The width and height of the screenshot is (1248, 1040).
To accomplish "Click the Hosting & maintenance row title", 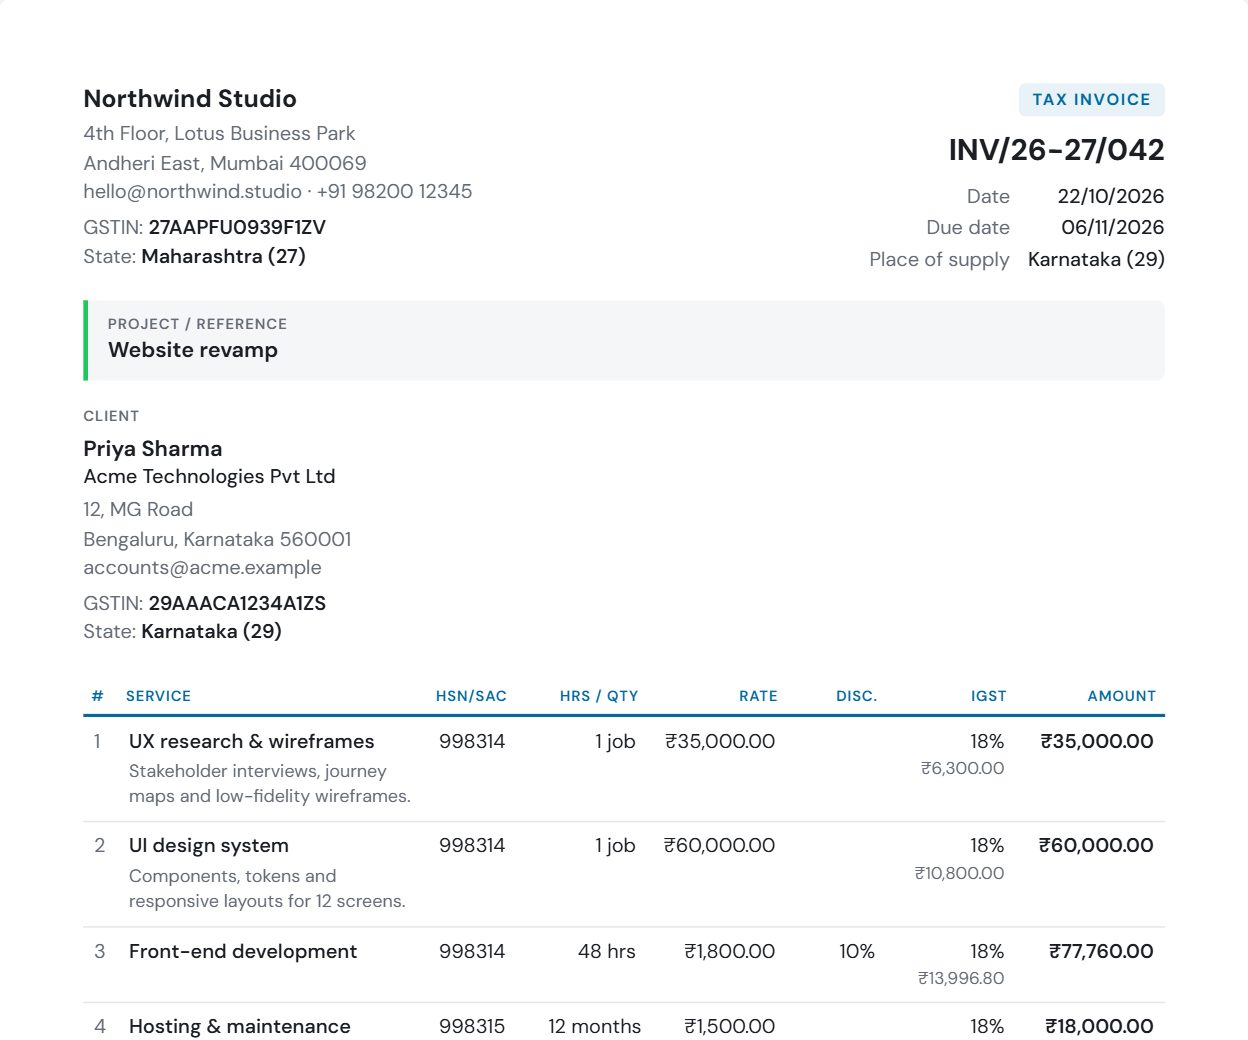I will coord(240,1026).
